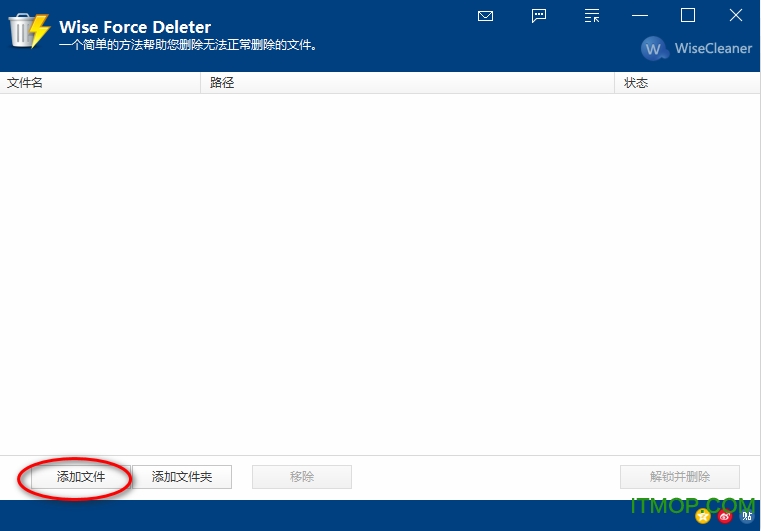Screen dimensions: 761x531
Task: Click the yellow star share icon
Action: tap(703, 515)
